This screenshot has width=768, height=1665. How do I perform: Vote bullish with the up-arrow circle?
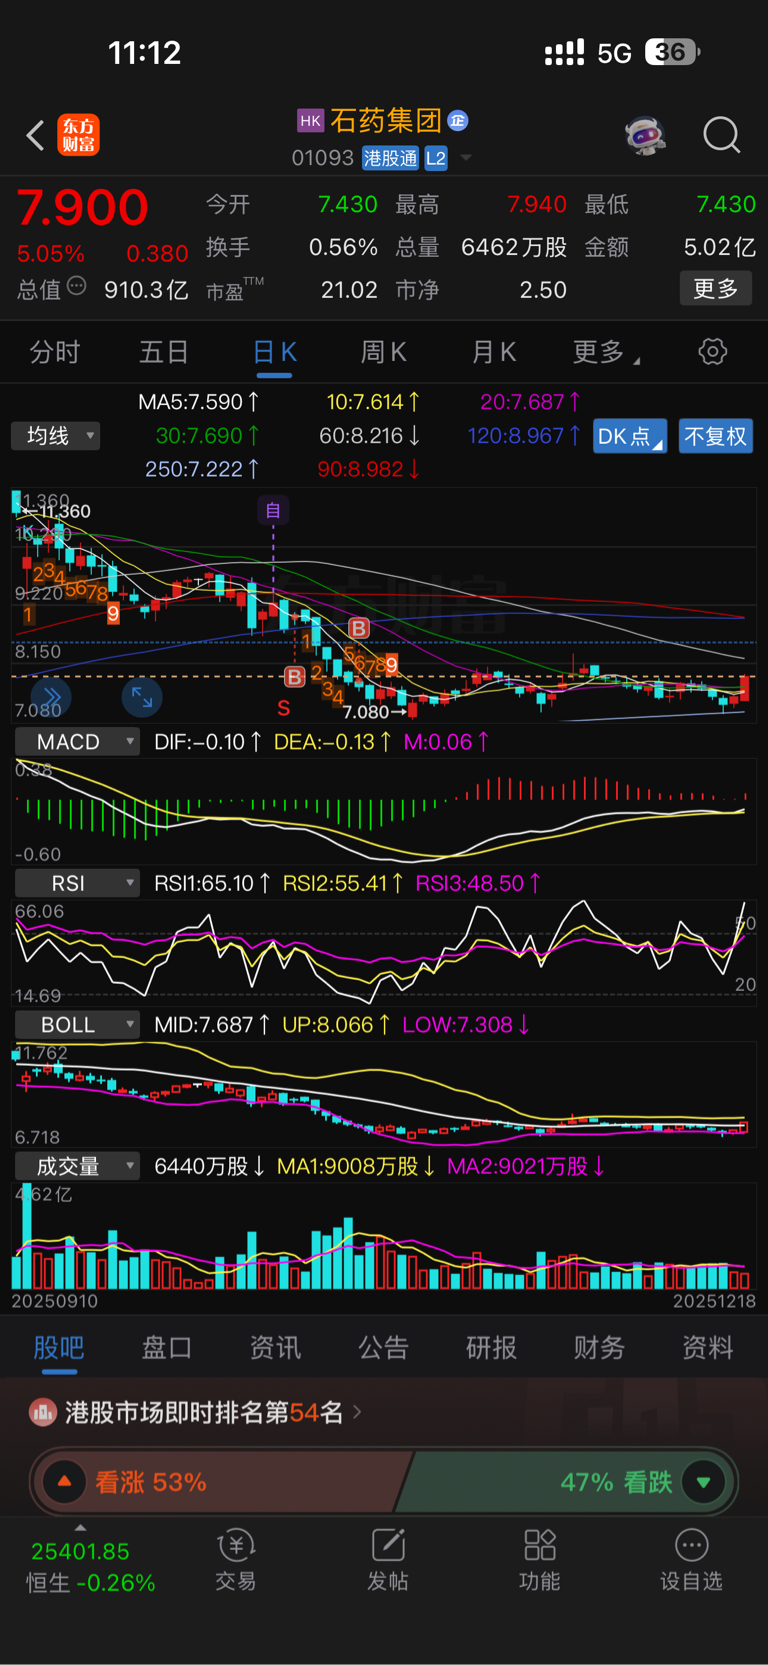pos(64,1481)
